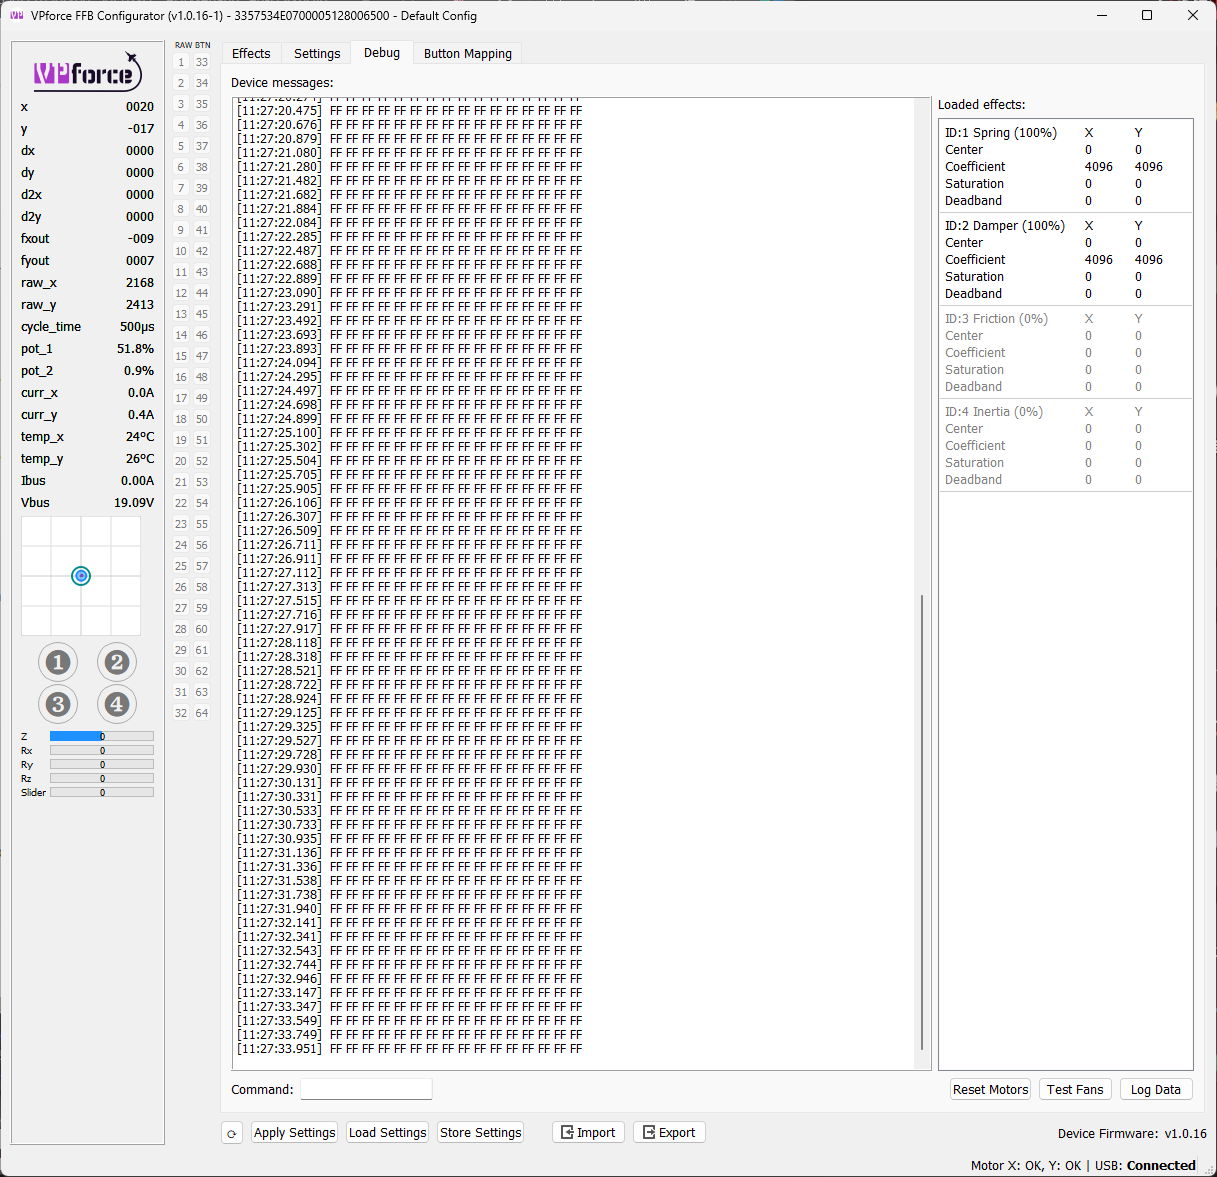Click the curr_y 0.4A reading
The width and height of the screenshot is (1217, 1177).
tap(87, 415)
